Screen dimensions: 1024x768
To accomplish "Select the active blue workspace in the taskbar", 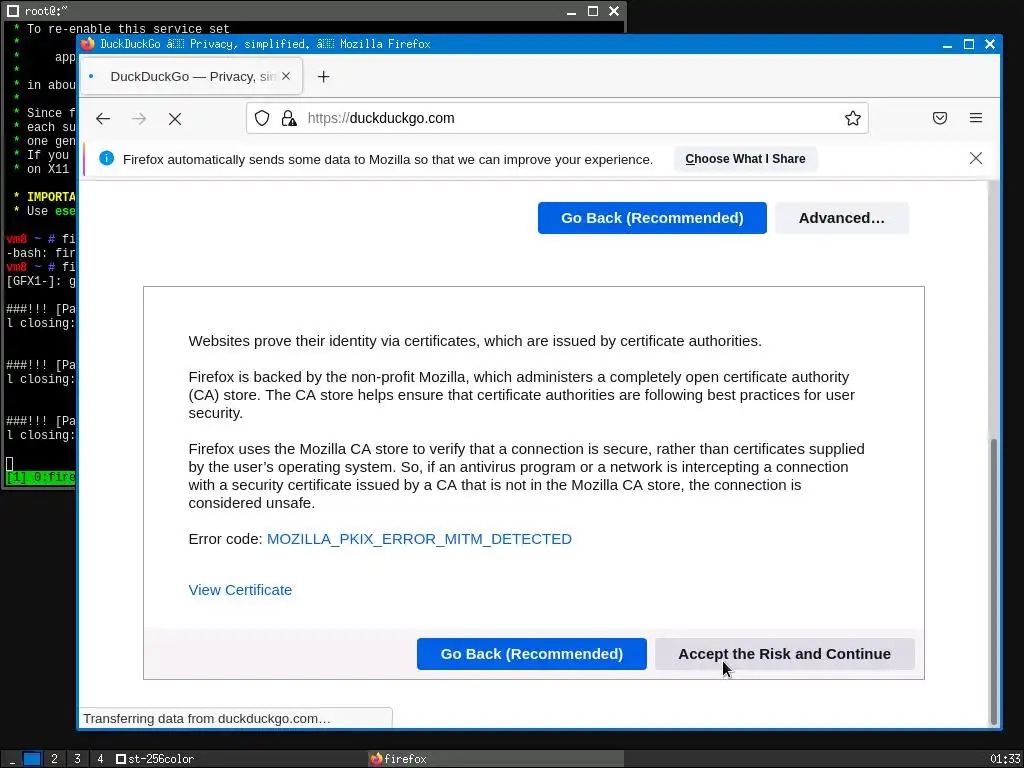I will [x=32, y=759].
